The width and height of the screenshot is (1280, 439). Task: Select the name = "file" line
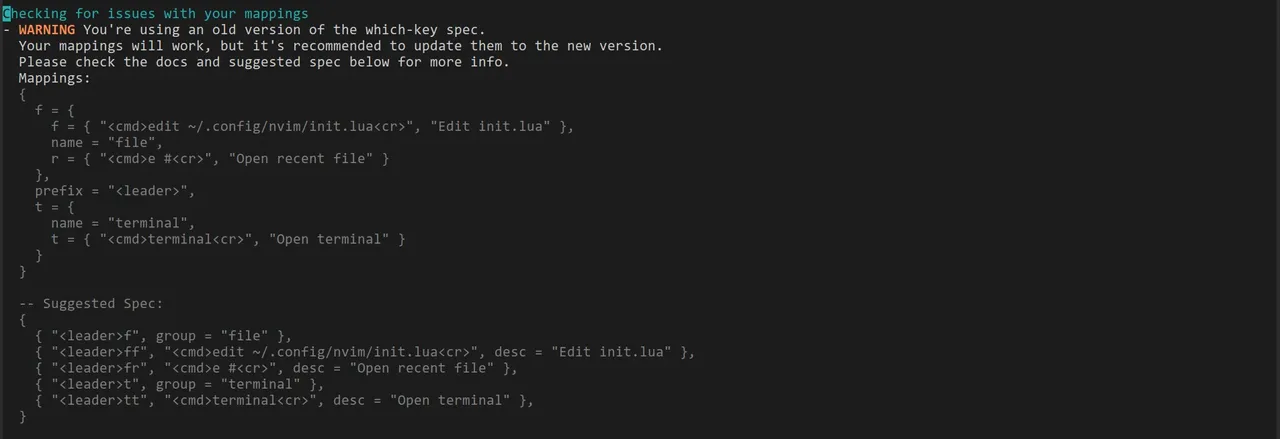(104, 142)
